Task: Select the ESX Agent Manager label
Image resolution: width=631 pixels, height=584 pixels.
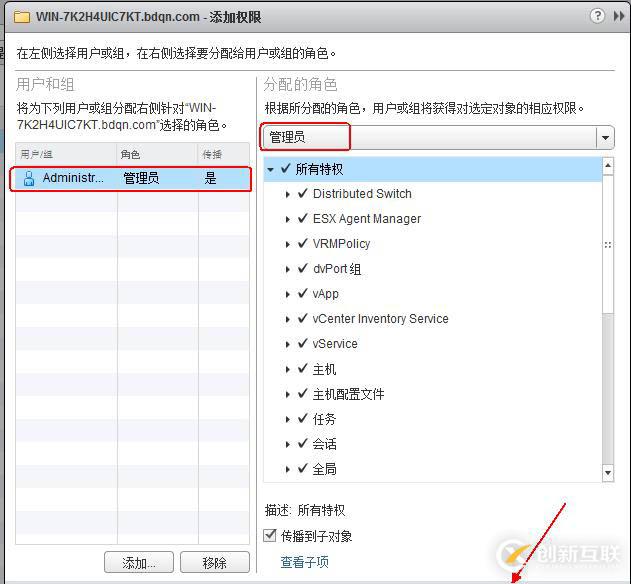Action: (367, 219)
